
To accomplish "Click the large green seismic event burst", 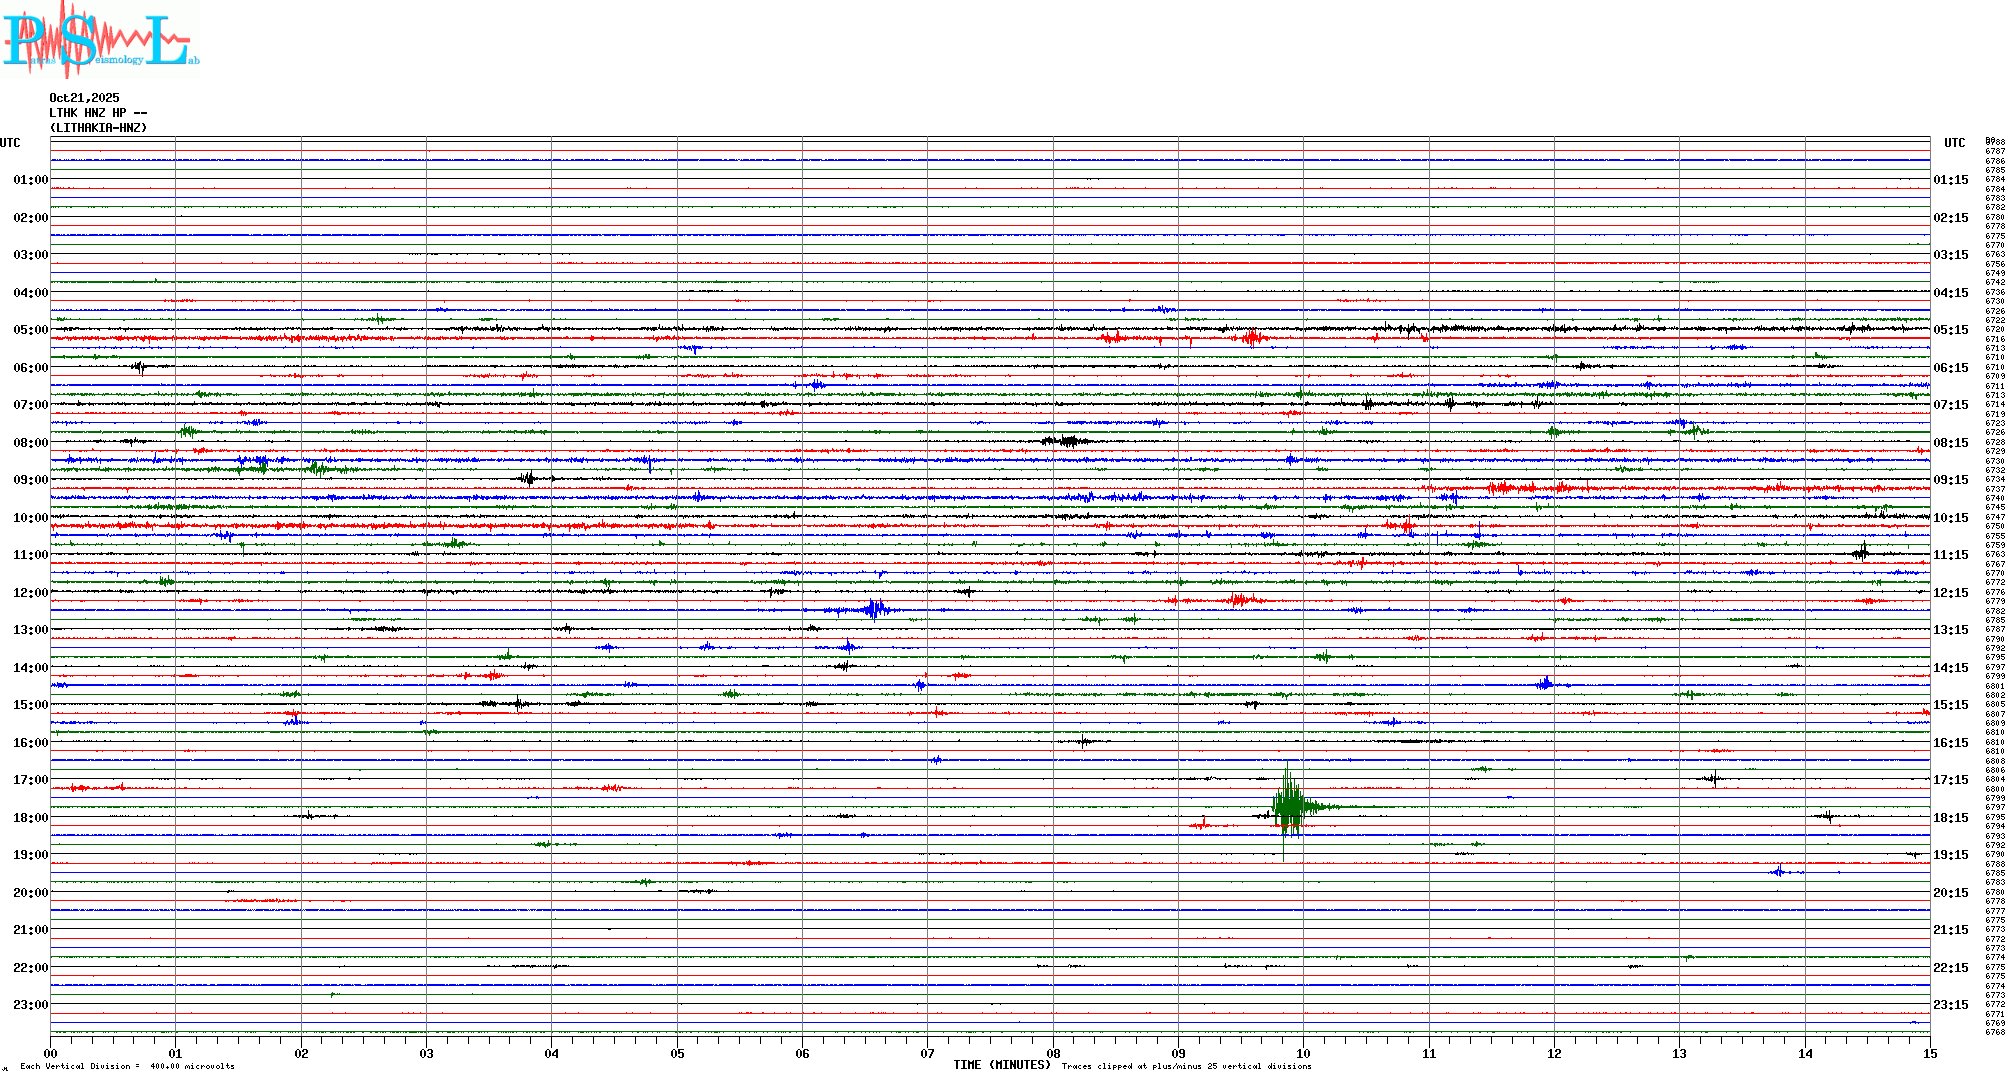I will point(1291,805).
